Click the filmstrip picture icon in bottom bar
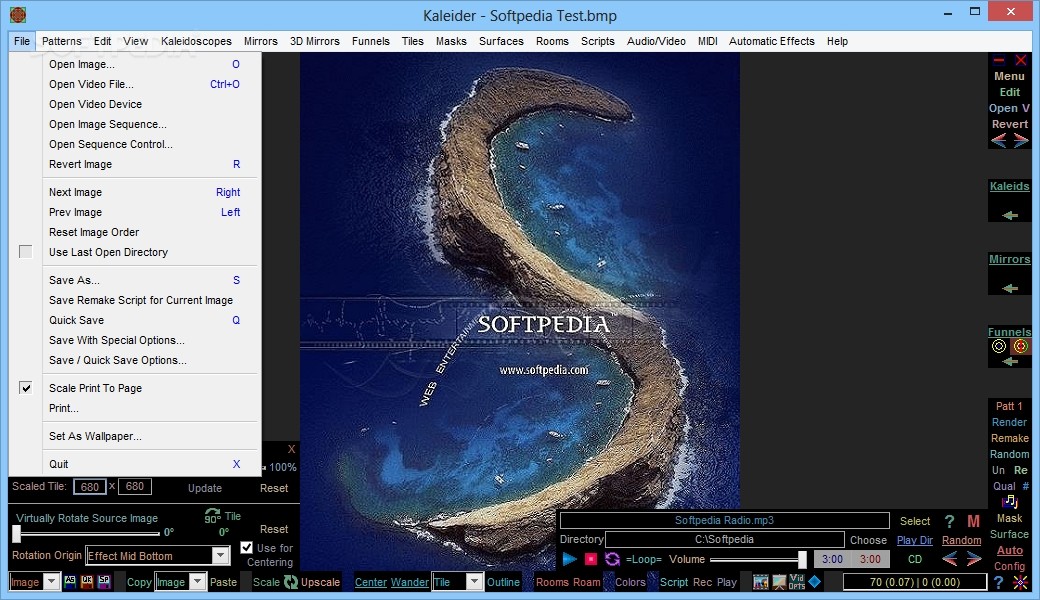This screenshot has width=1040, height=600. 761,582
